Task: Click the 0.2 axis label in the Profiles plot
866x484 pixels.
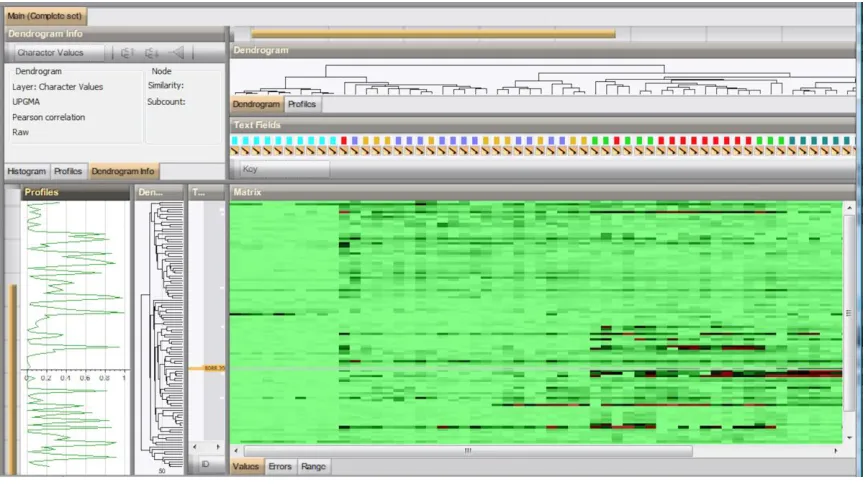Action: [x=46, y=378]
